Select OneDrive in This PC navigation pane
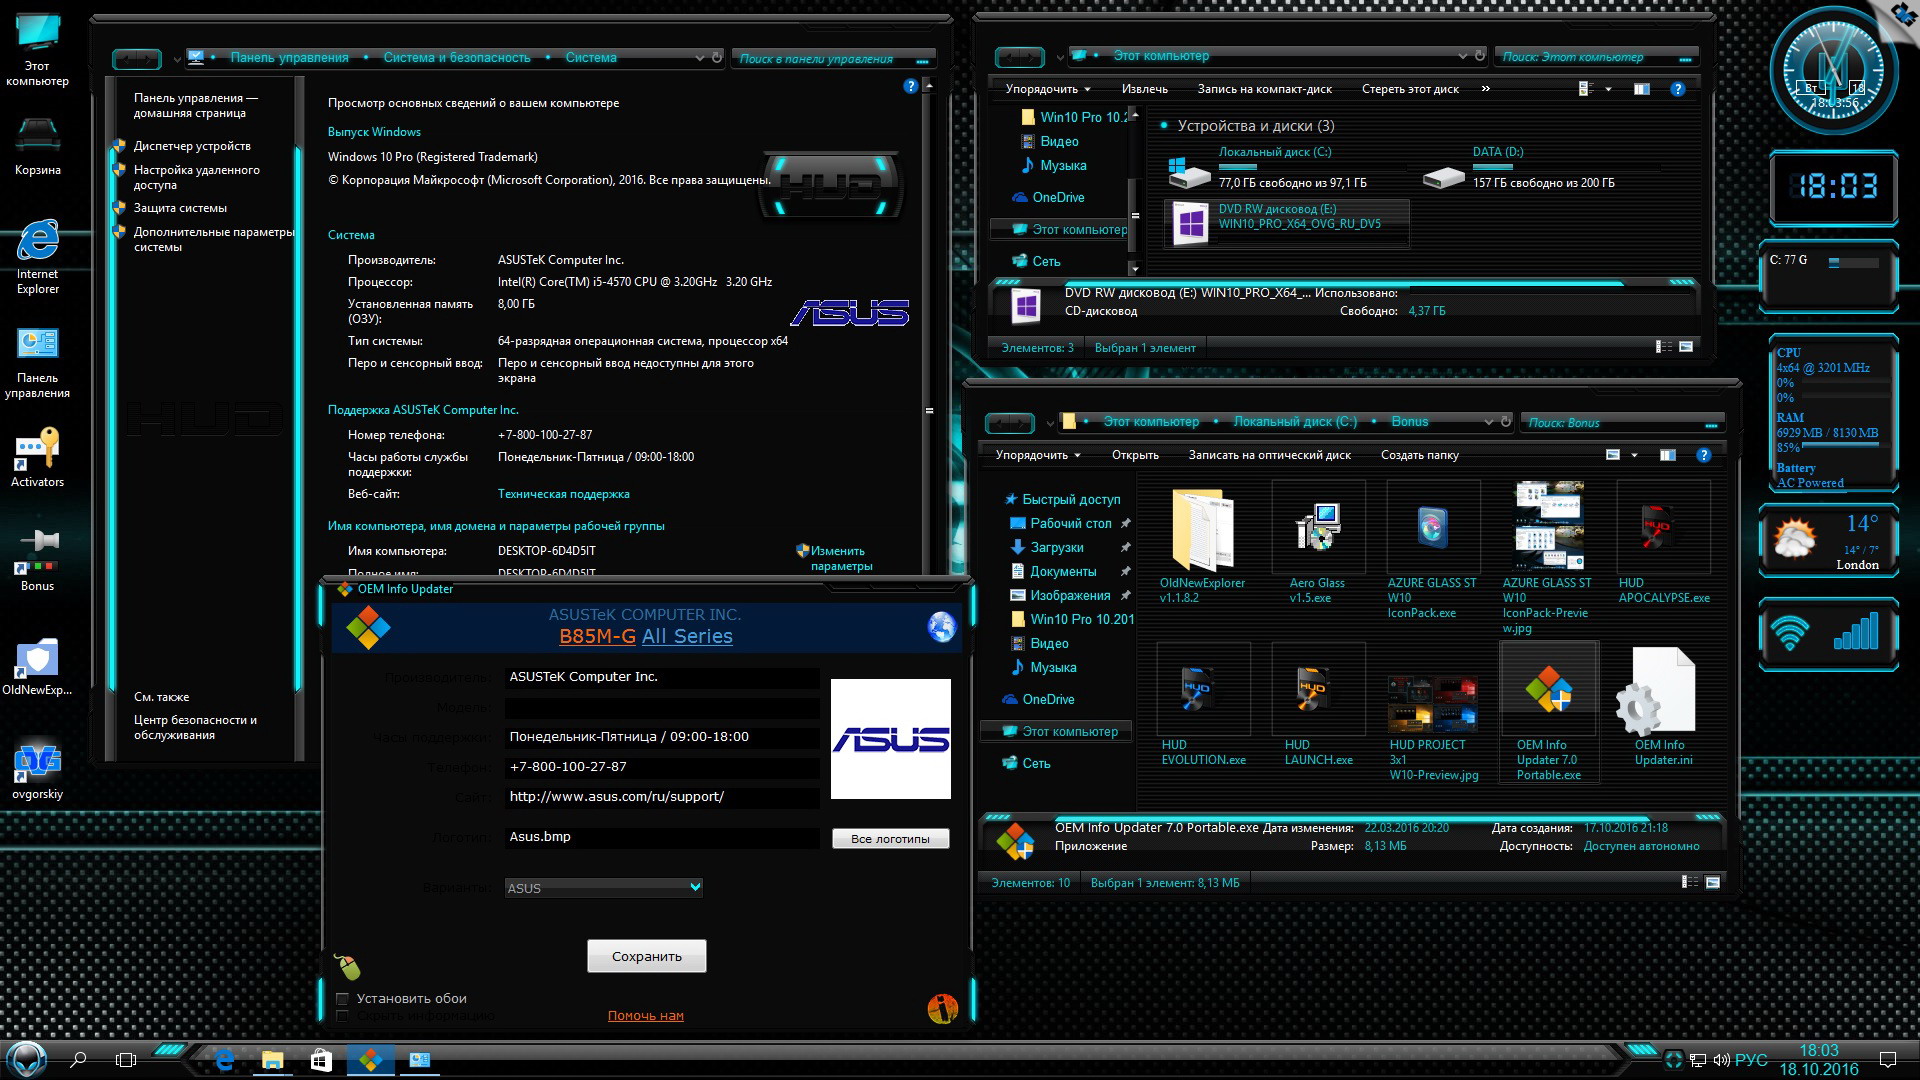The height and width of the screenshot is (1080, 1920). (1058, 197)
